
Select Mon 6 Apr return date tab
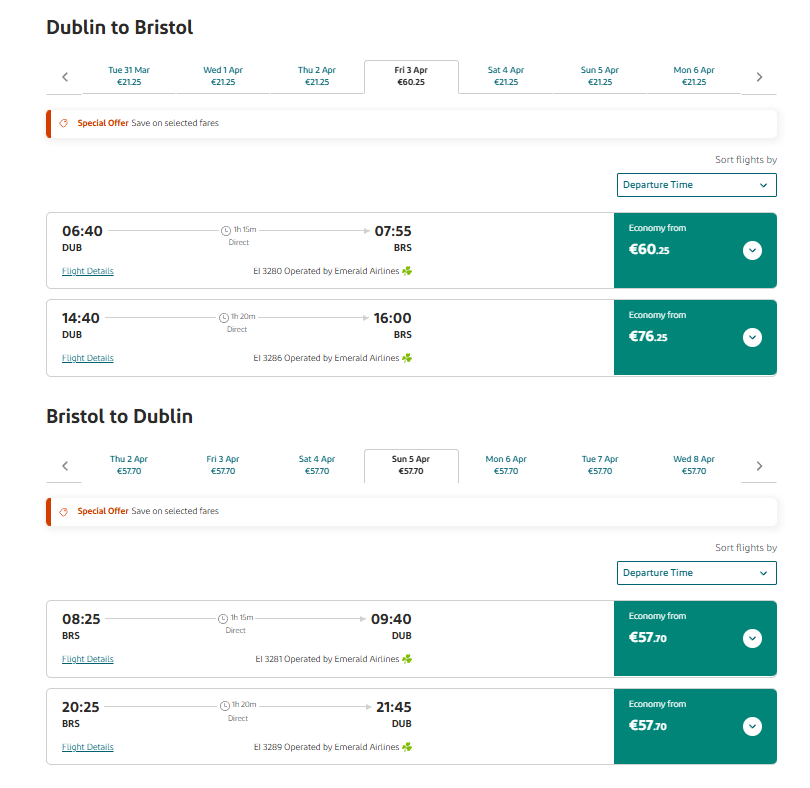[x=506, y=465]
